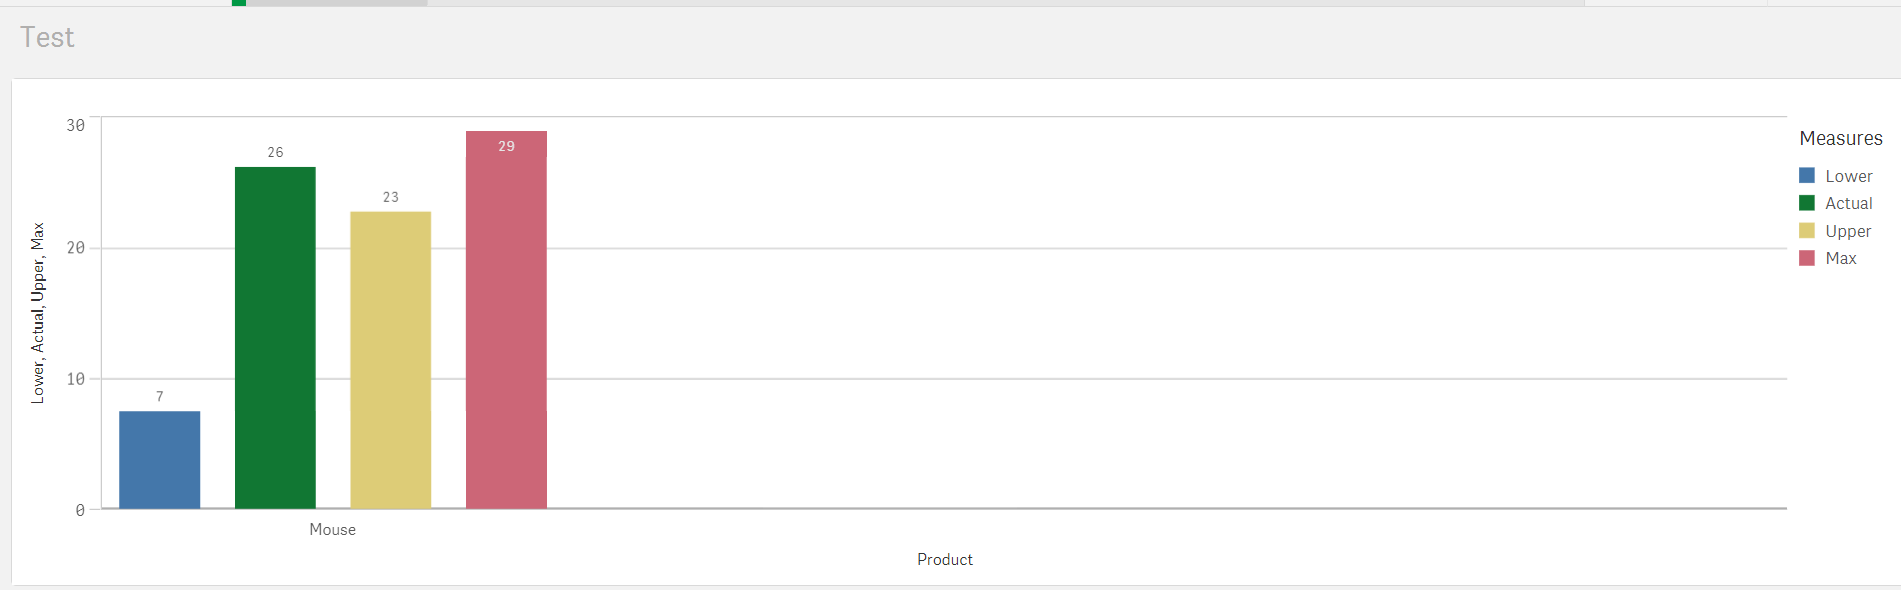
Task: Select the Lower legend label
Action: tap(1848, 176)
